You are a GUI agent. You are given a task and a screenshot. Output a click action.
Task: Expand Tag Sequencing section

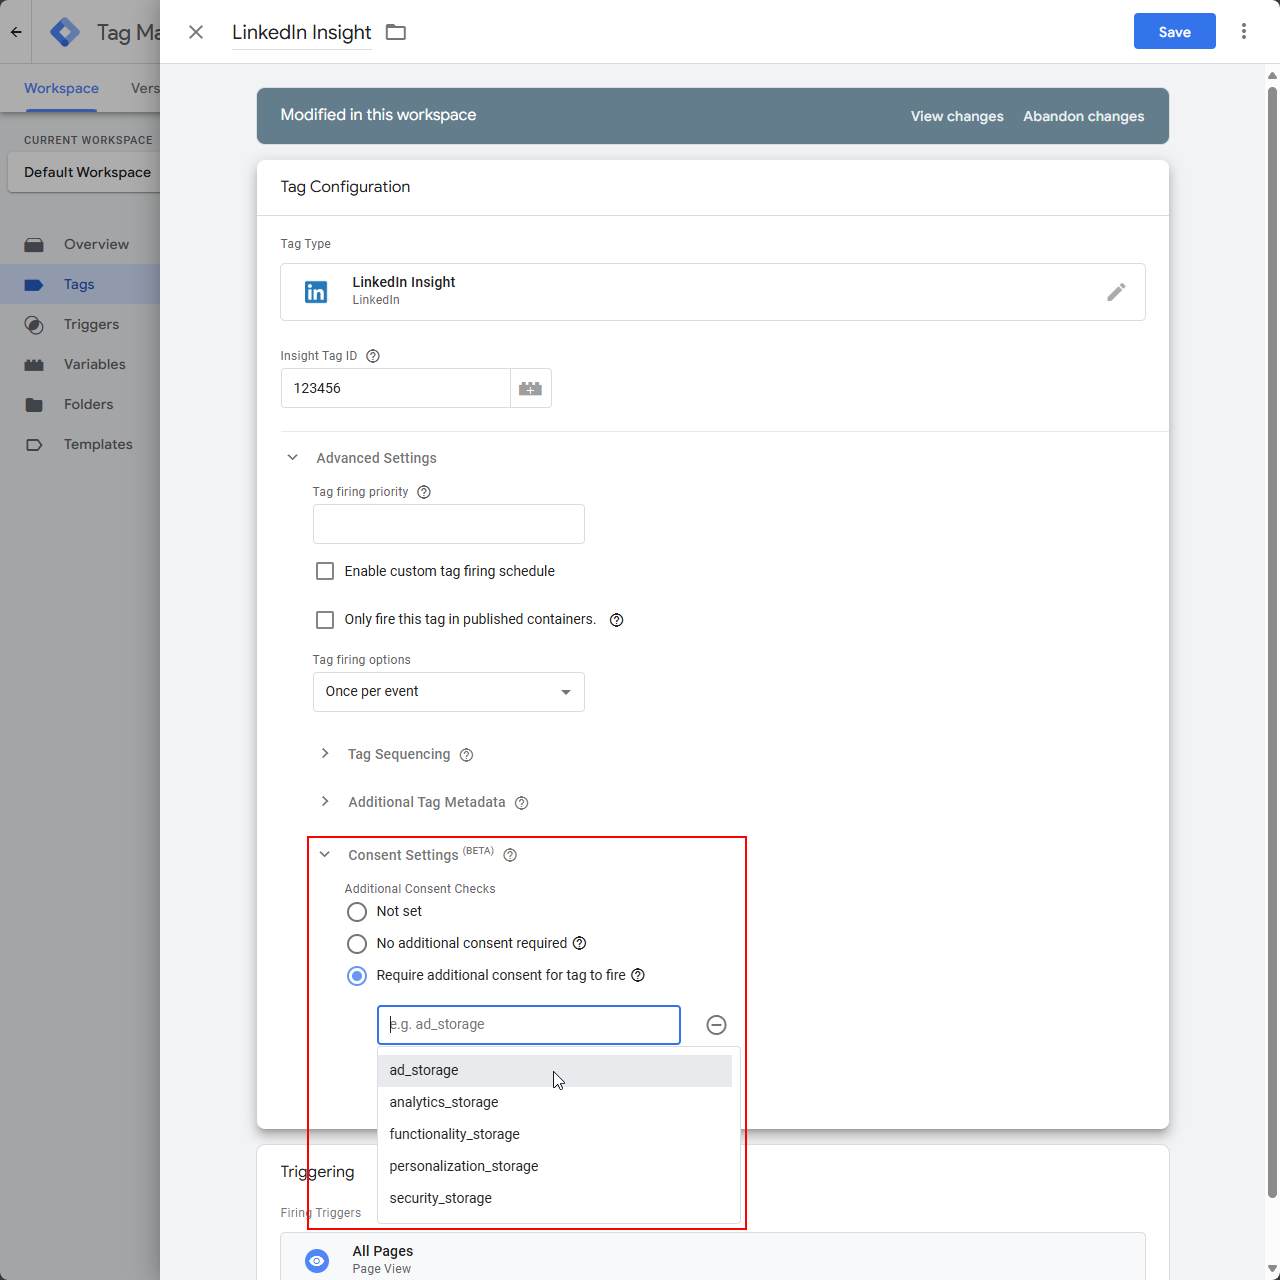[325, 754]
